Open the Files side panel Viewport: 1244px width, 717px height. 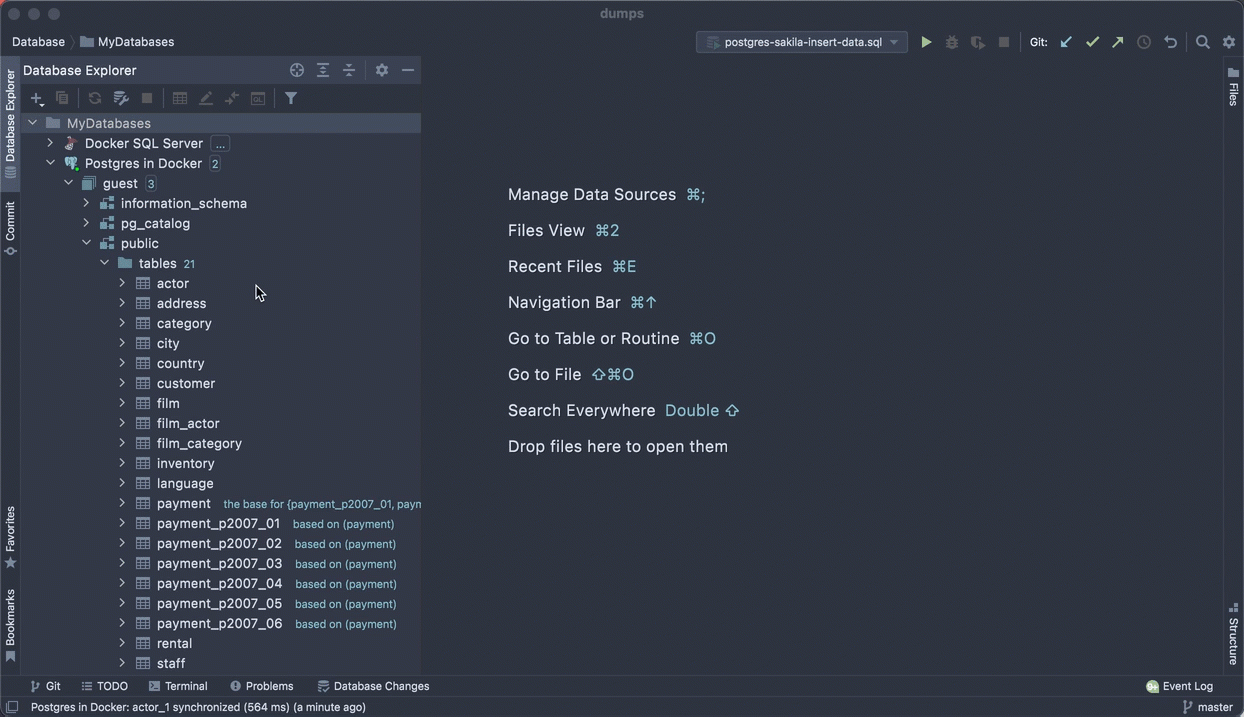1234,87
